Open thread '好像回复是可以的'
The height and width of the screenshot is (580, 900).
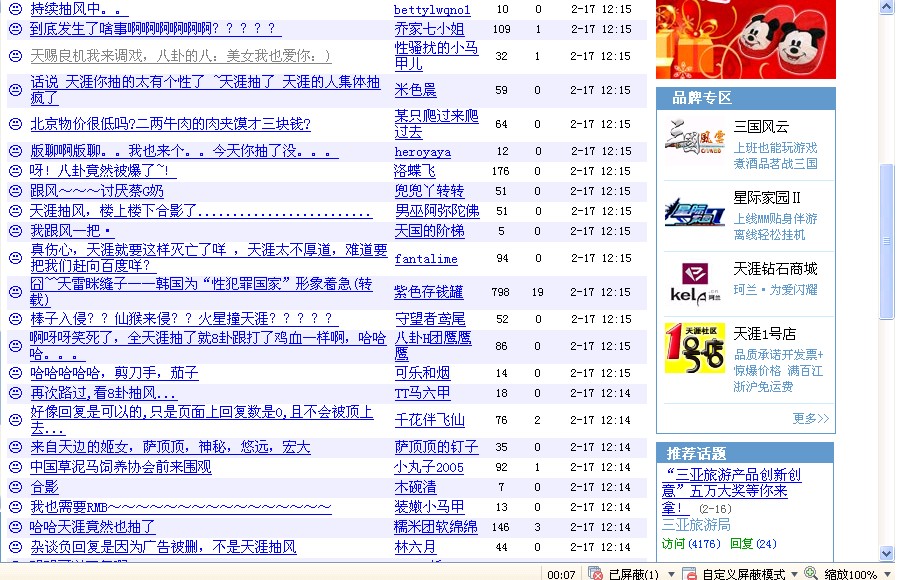pos(201,420)
